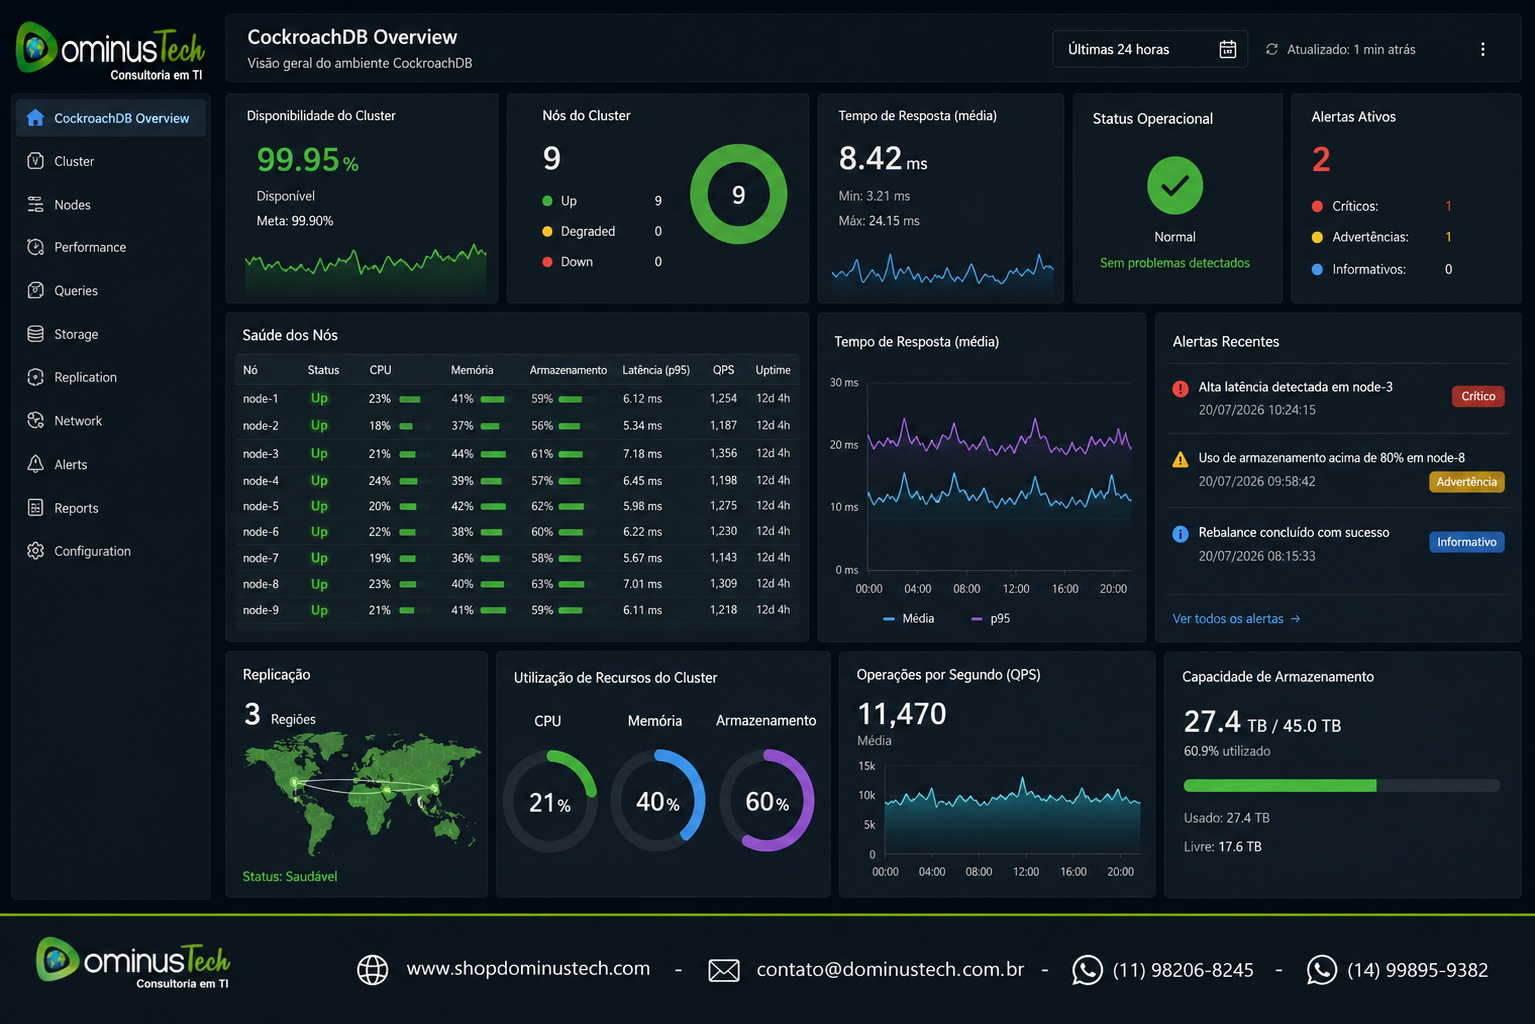Click the Replication sidebar icon
Viewport: 1535px width, 1024px height.
click(35, 377)
